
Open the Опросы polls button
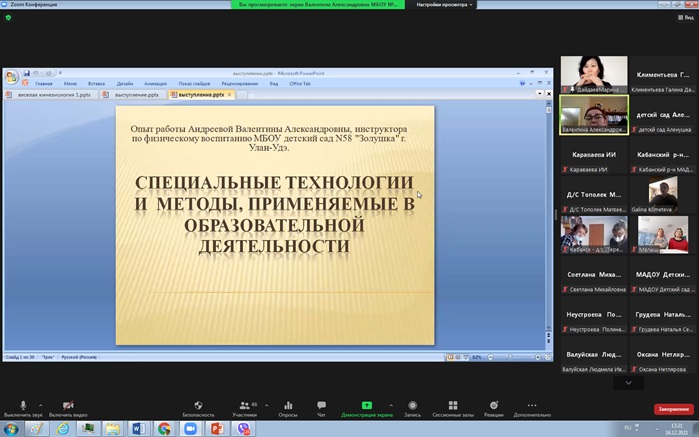click(288, 406)
